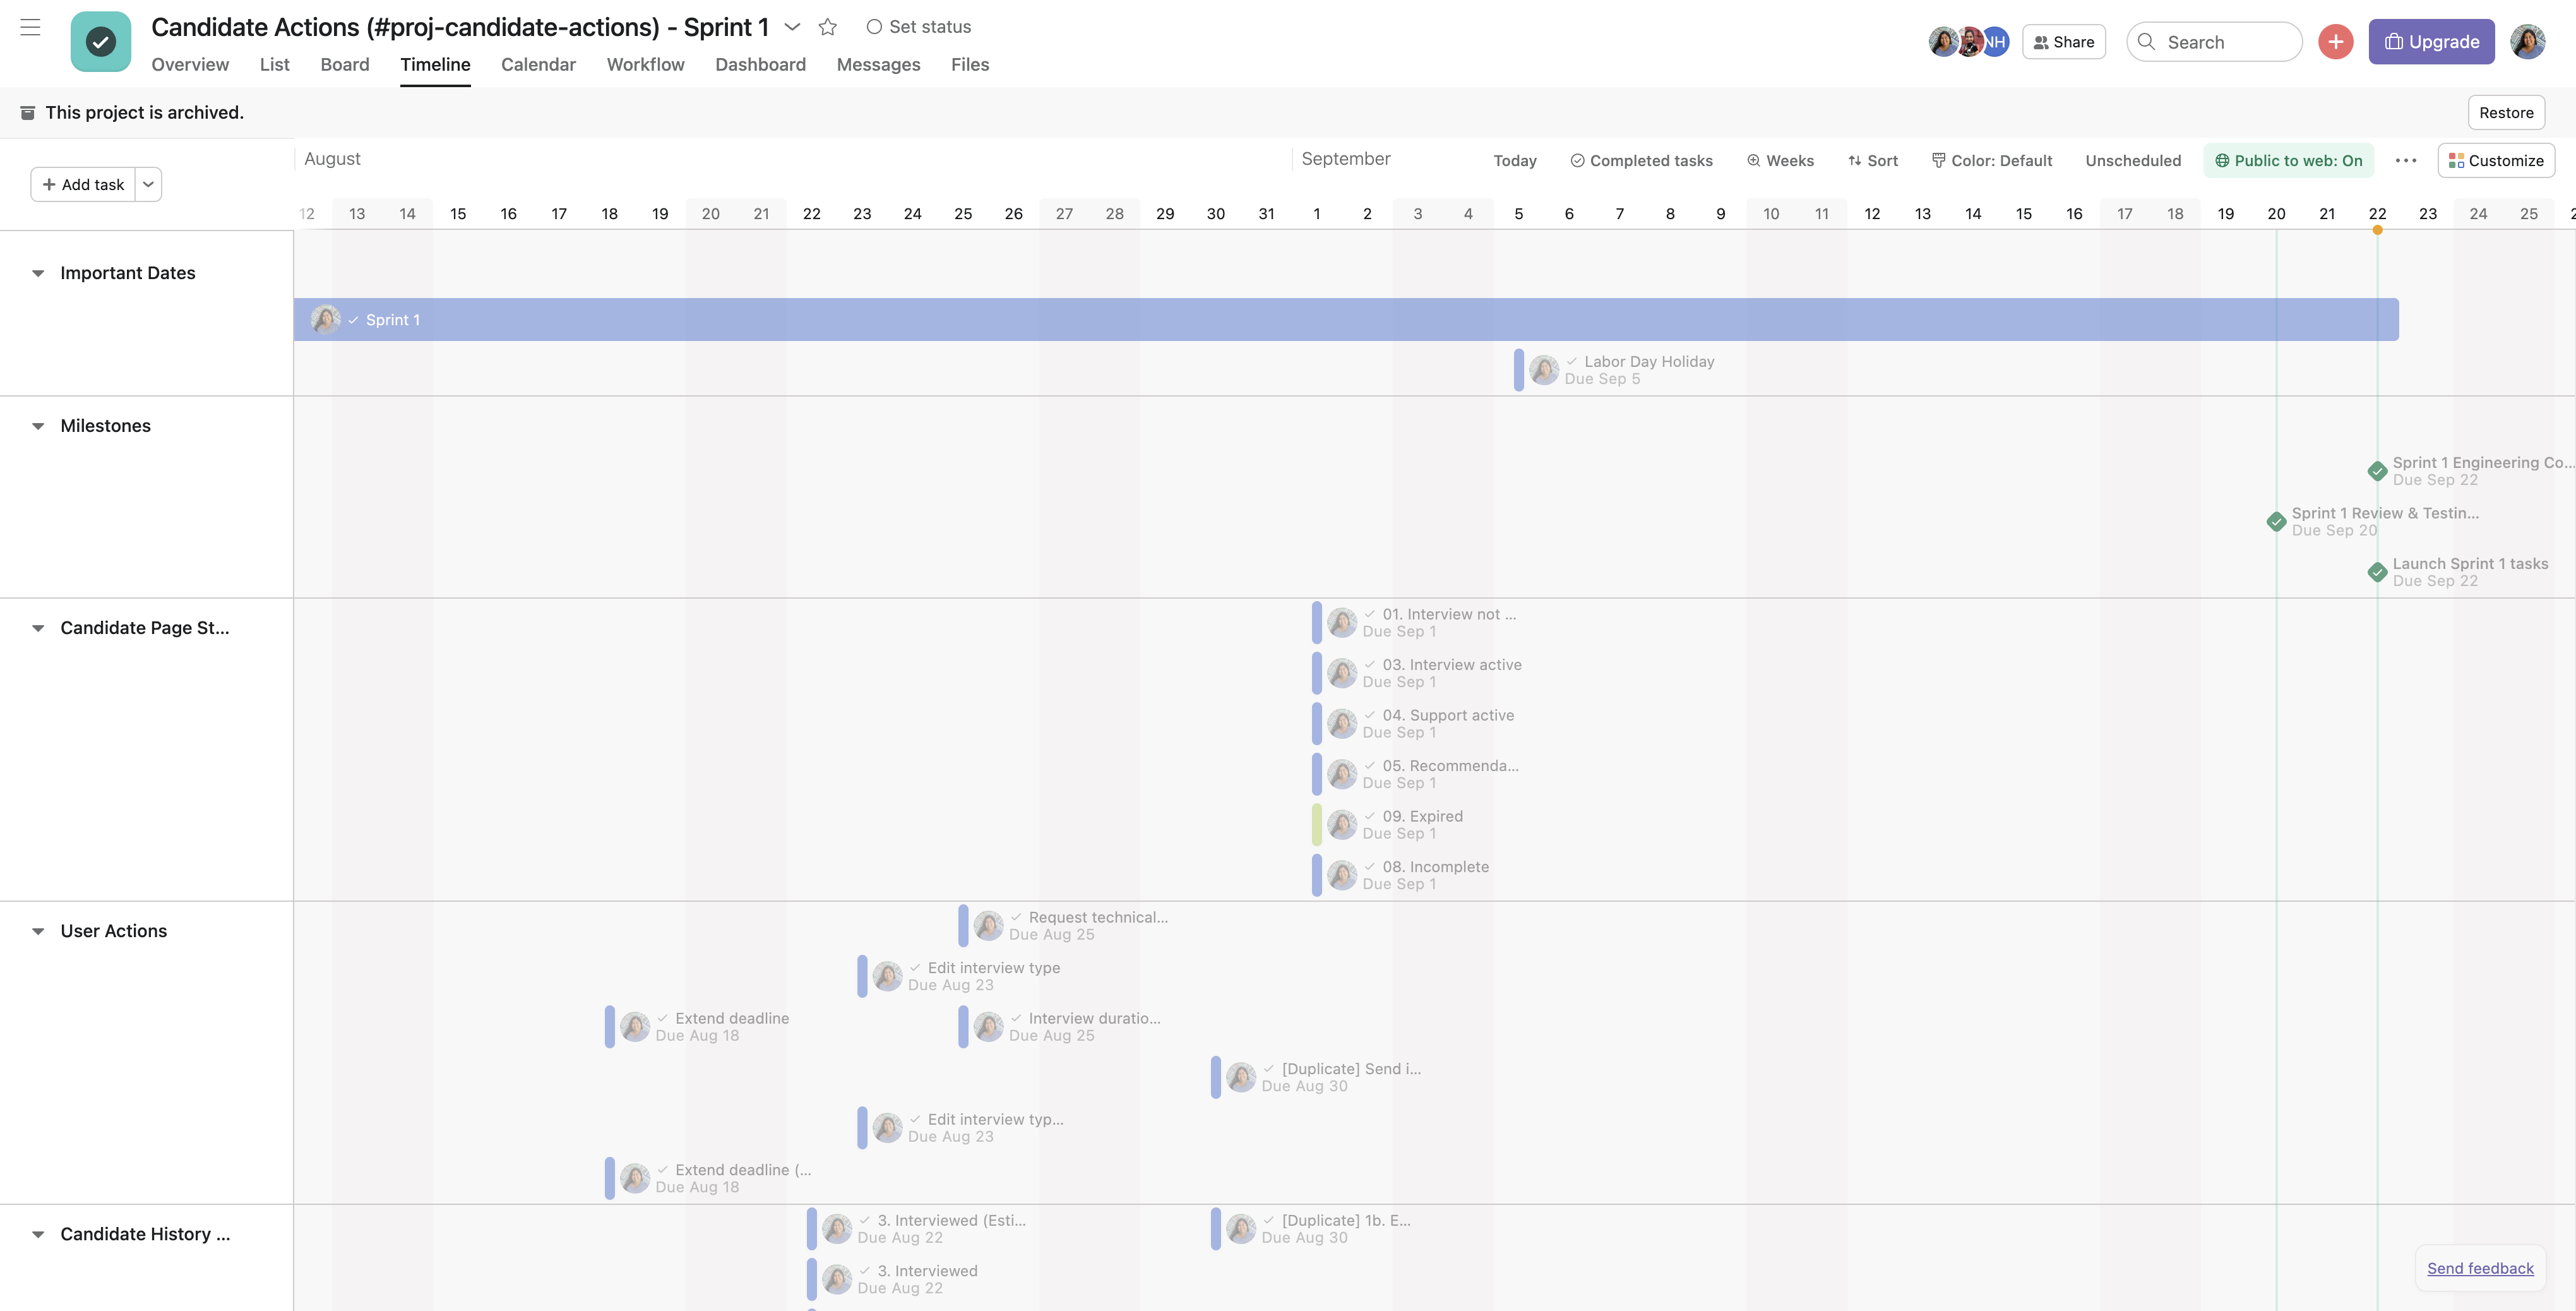The height and width of the screenshot is (1311, 2576).
Task: Open the three-dots more options menu
Action: click(x=2406, y=161)
